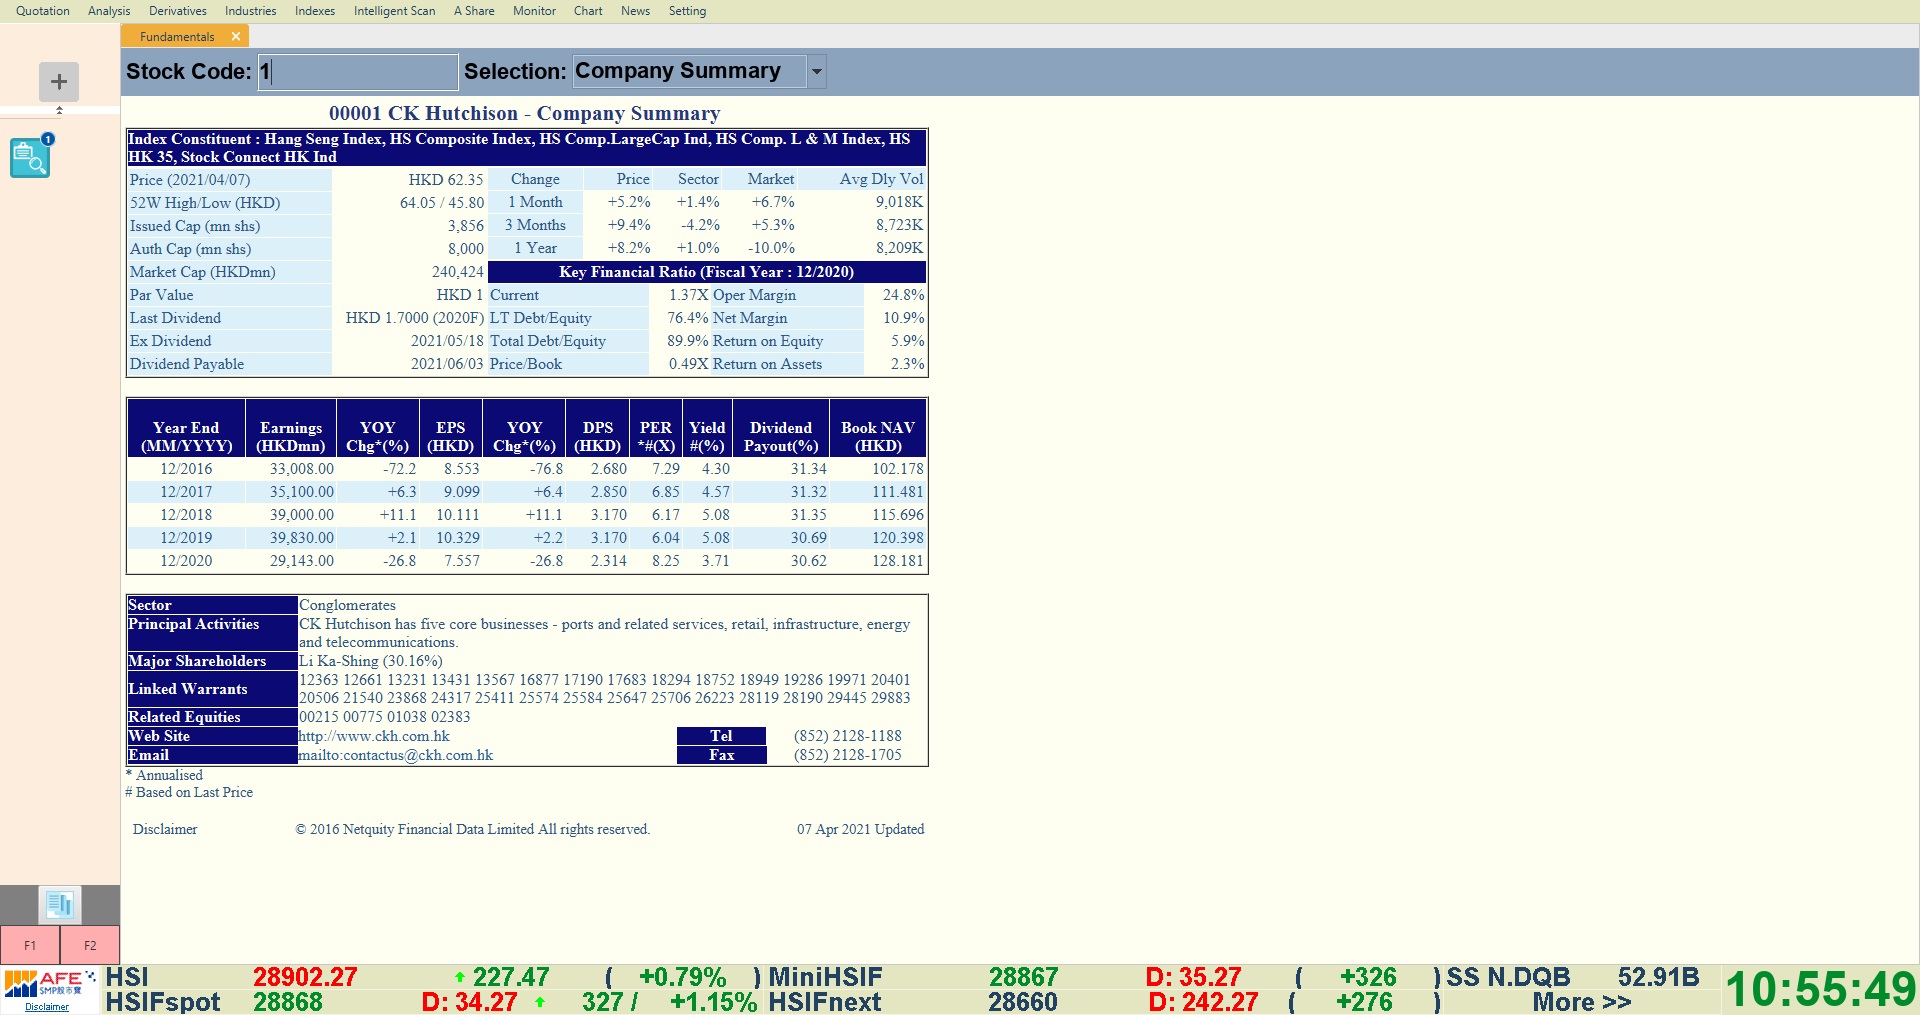Click the MiniHSIF ticker label

point(825,977)
